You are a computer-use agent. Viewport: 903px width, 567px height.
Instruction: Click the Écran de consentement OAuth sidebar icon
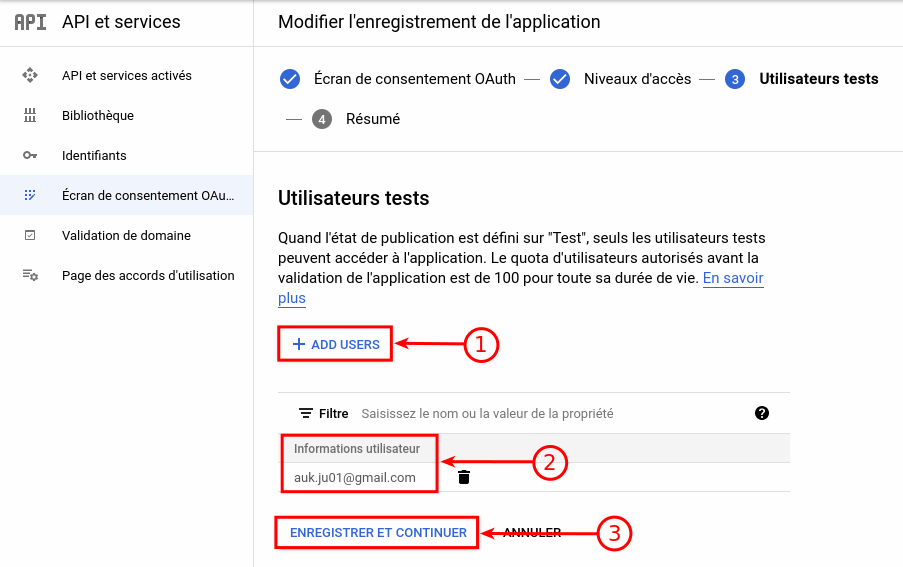point(30,195)
